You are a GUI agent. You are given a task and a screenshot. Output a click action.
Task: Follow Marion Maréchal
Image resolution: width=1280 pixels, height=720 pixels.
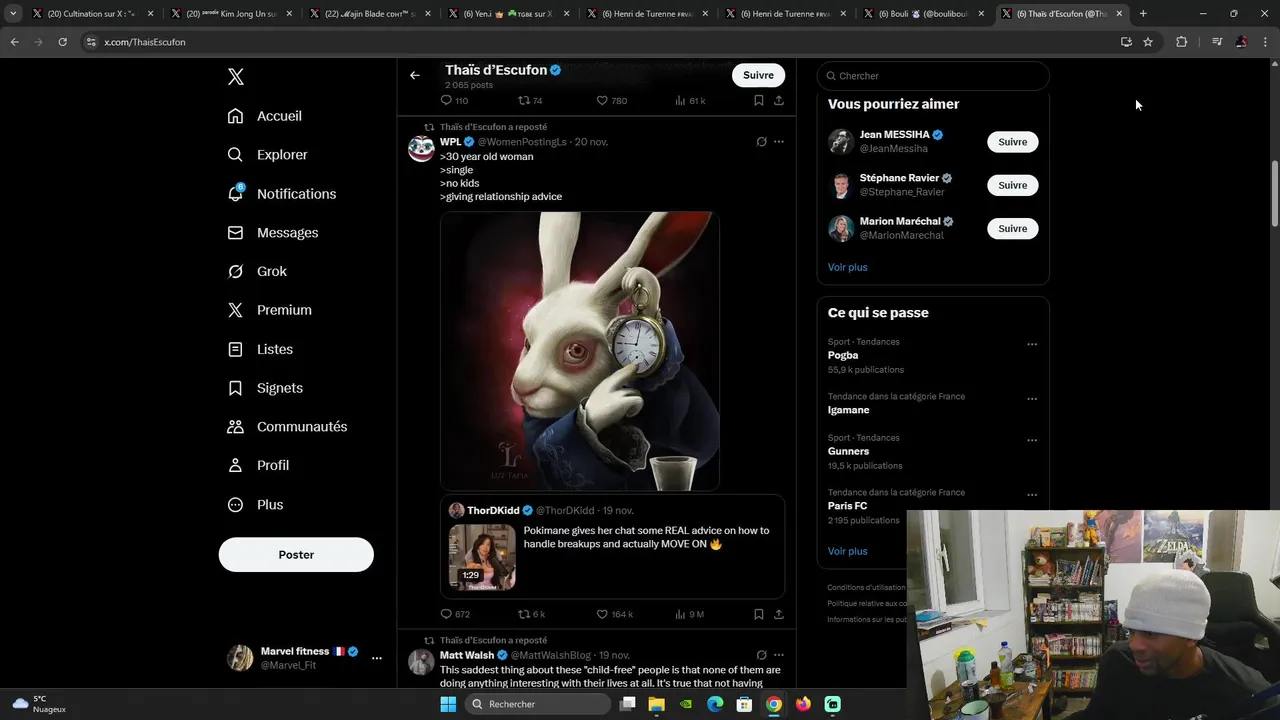click(x=1012, y=229)
